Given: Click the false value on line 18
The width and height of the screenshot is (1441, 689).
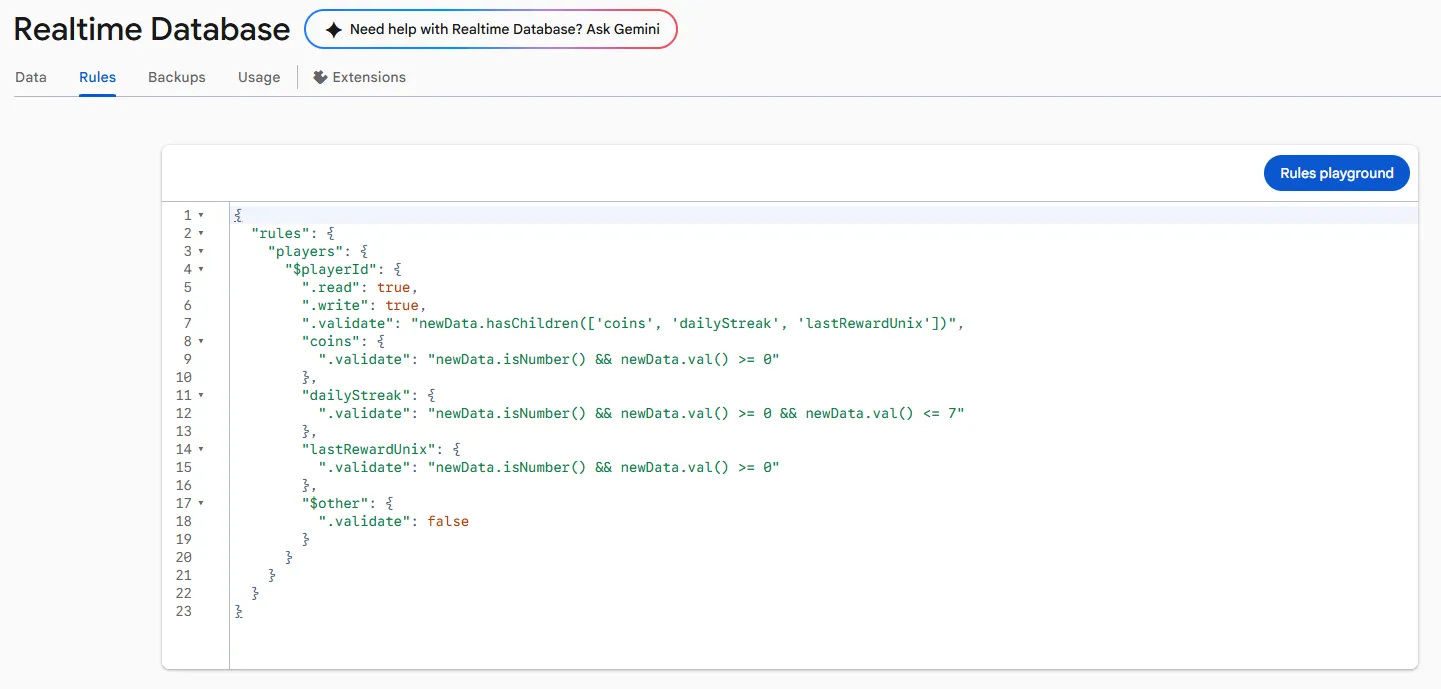Looking at the screenshot, I should (448, 521).
